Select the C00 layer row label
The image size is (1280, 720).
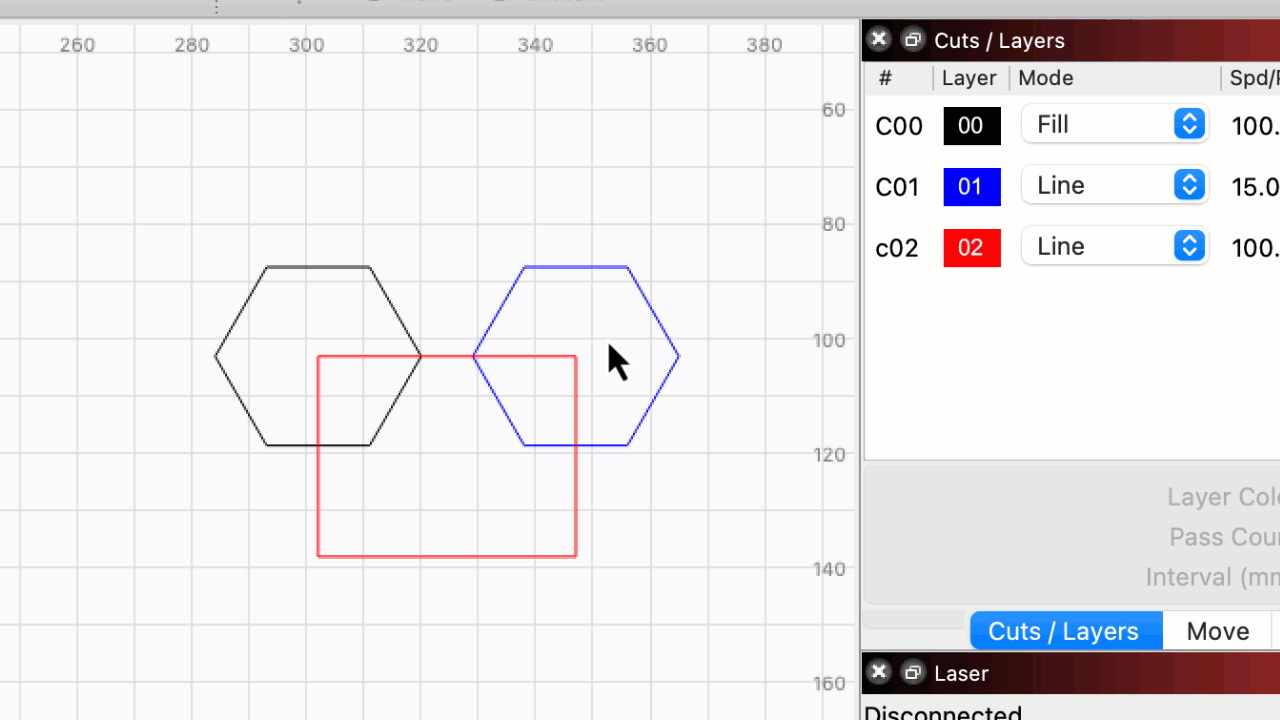[x=898, y=126]
